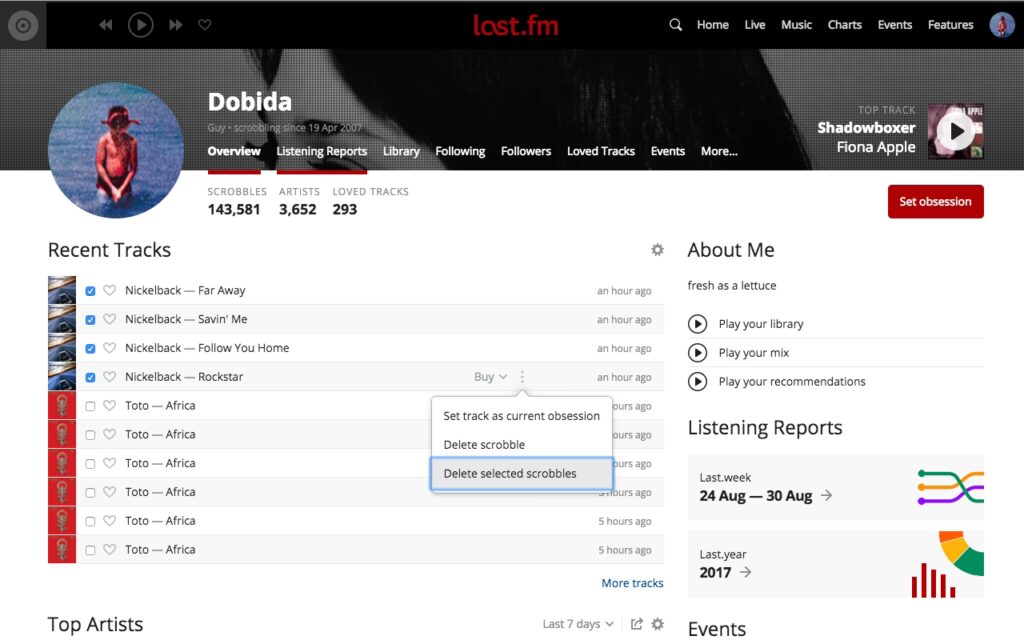Viewport: 1024px width, 640px height.
Task: Open three-dot menu on Rockstar row
Action: [522, 377]
